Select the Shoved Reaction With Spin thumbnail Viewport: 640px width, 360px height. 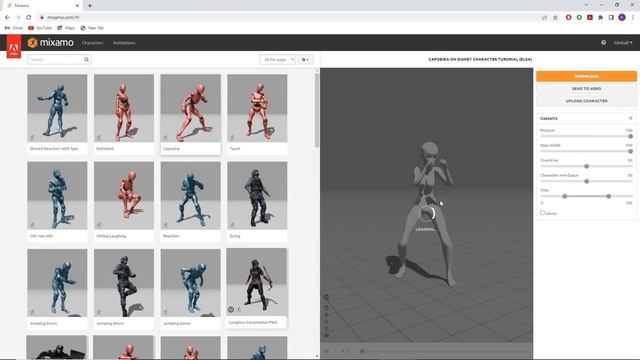pos(57,108)
